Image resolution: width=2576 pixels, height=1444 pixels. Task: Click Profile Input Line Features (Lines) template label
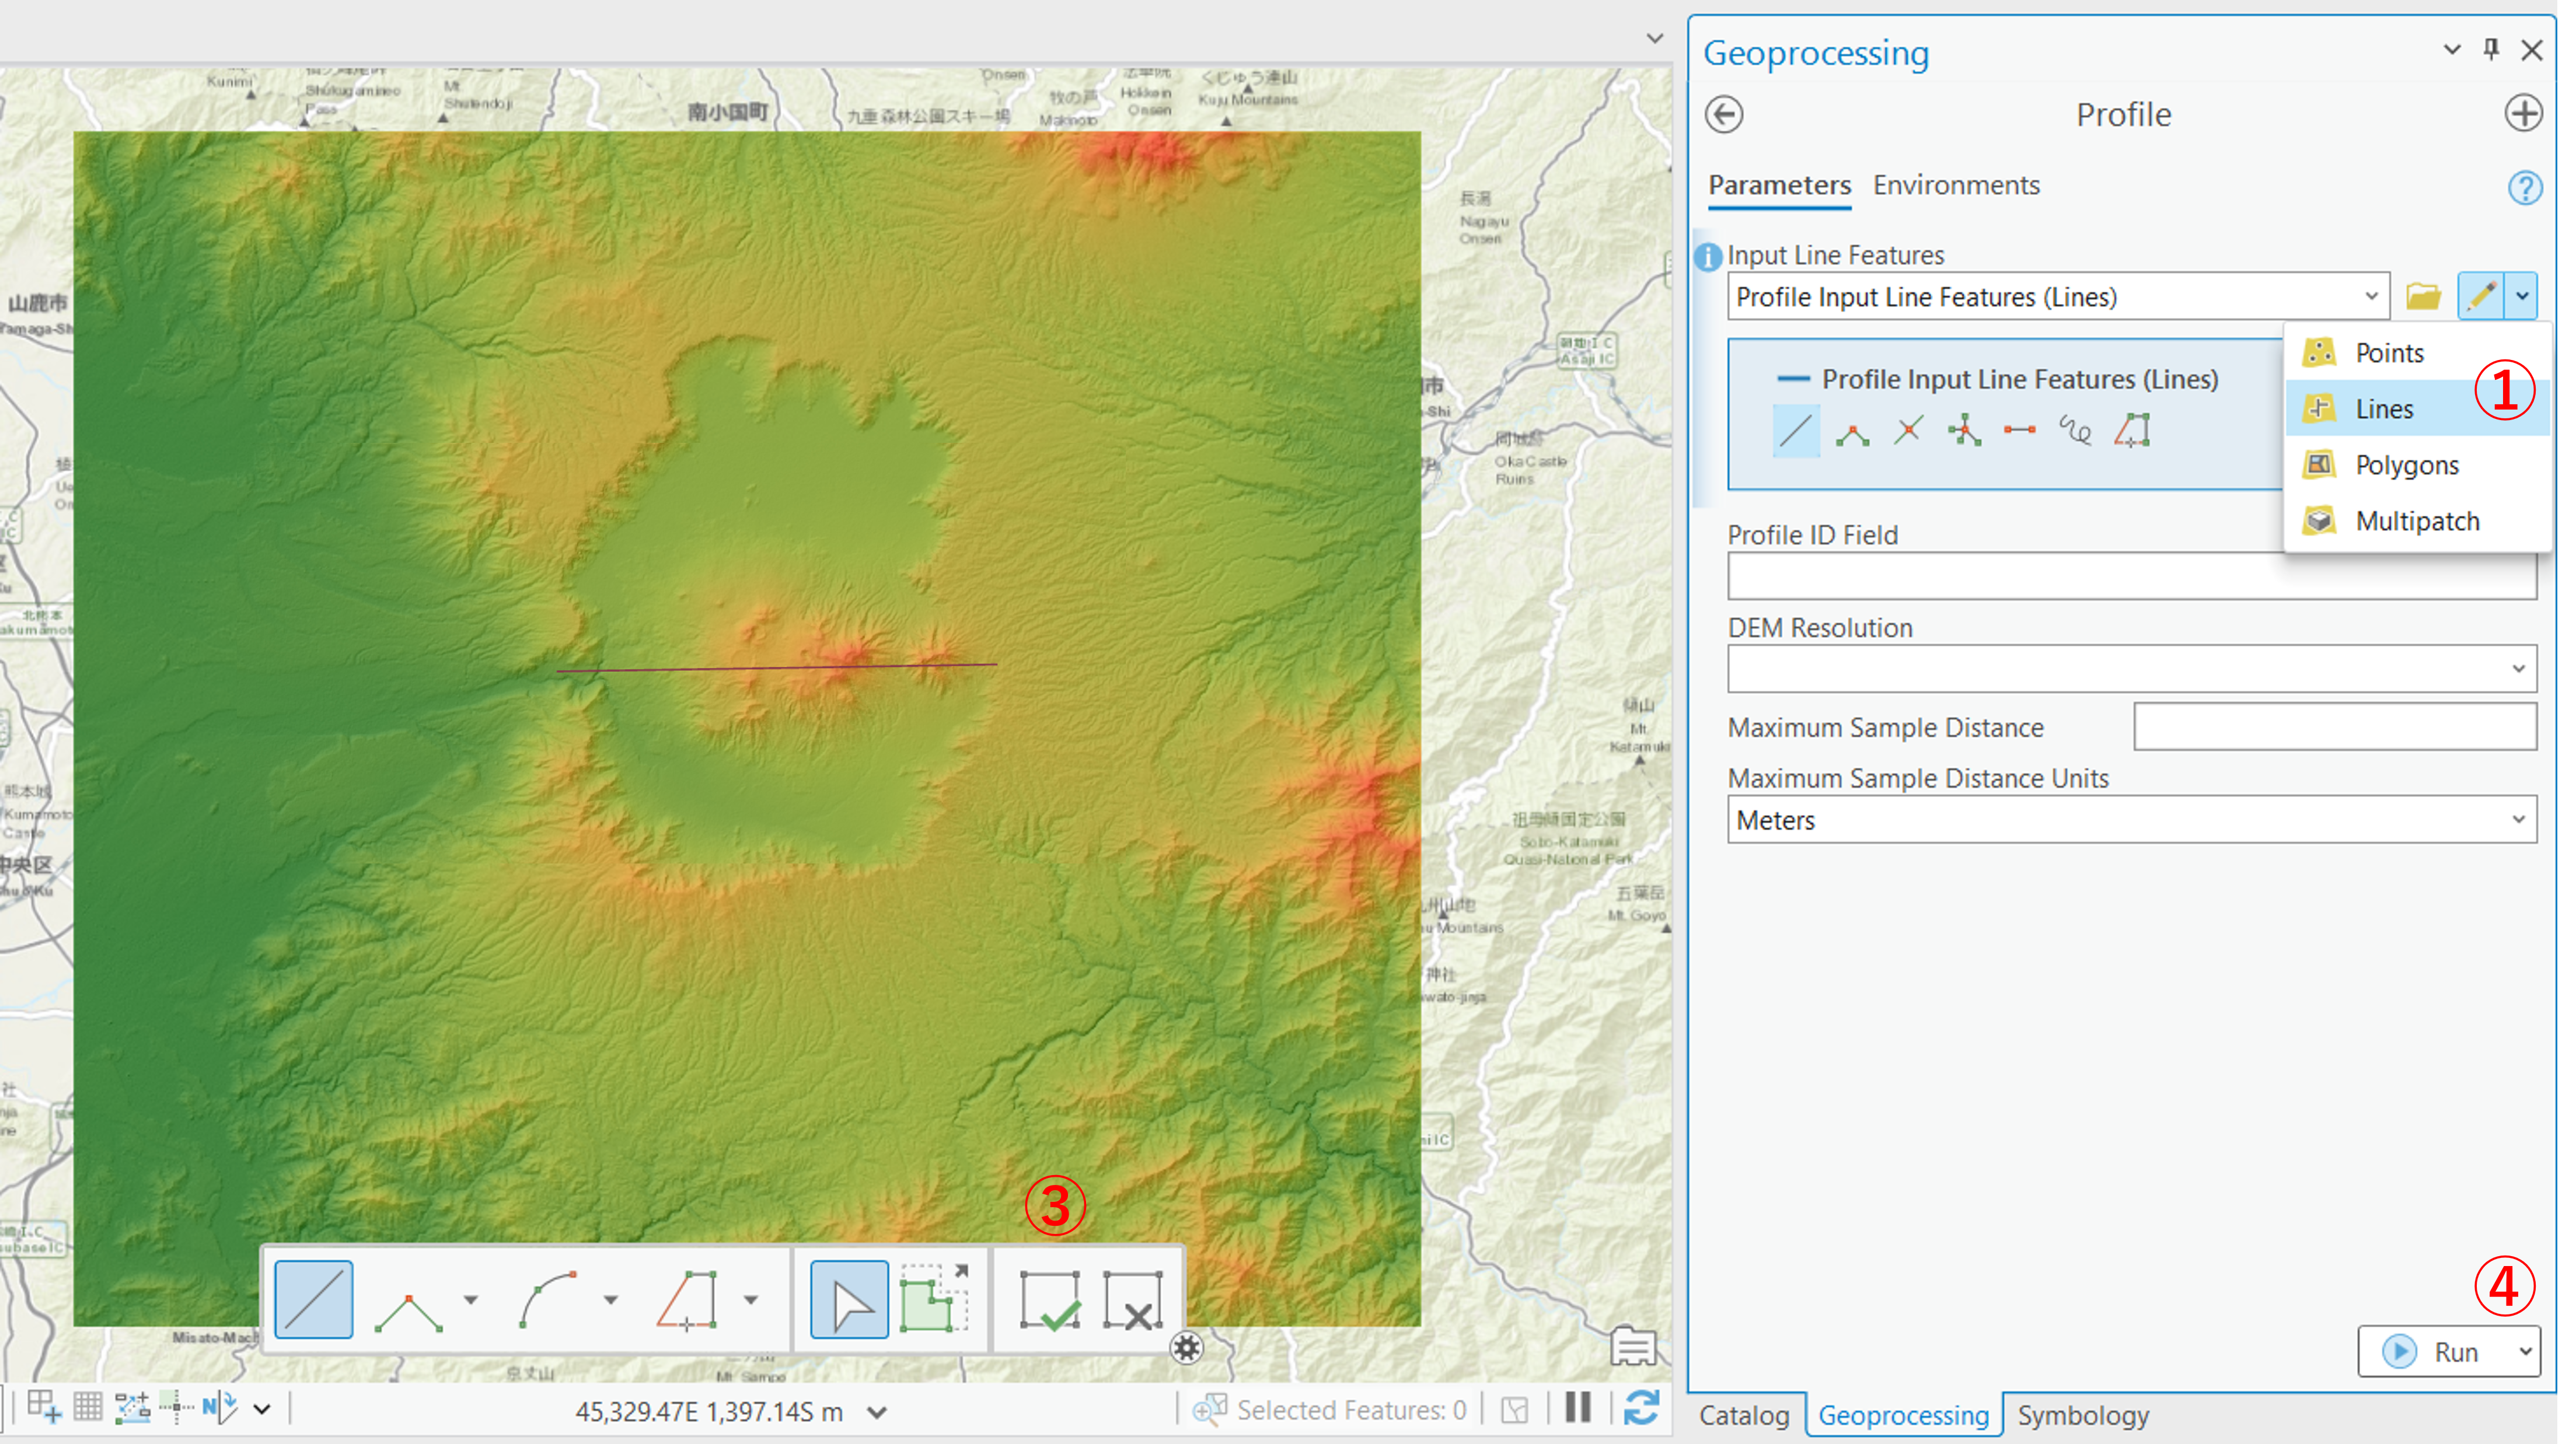2019,379
